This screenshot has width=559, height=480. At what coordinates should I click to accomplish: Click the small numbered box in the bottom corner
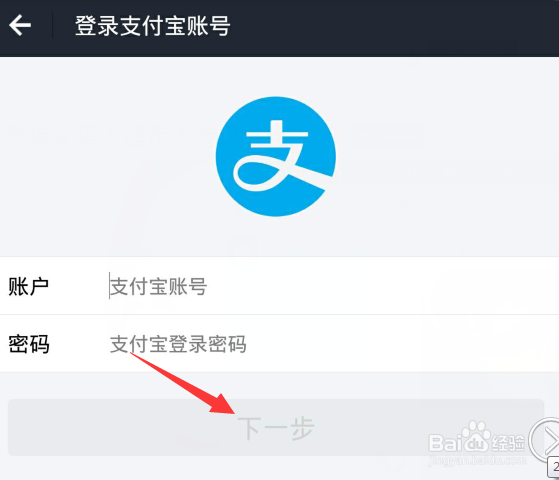tap(554, 468)
